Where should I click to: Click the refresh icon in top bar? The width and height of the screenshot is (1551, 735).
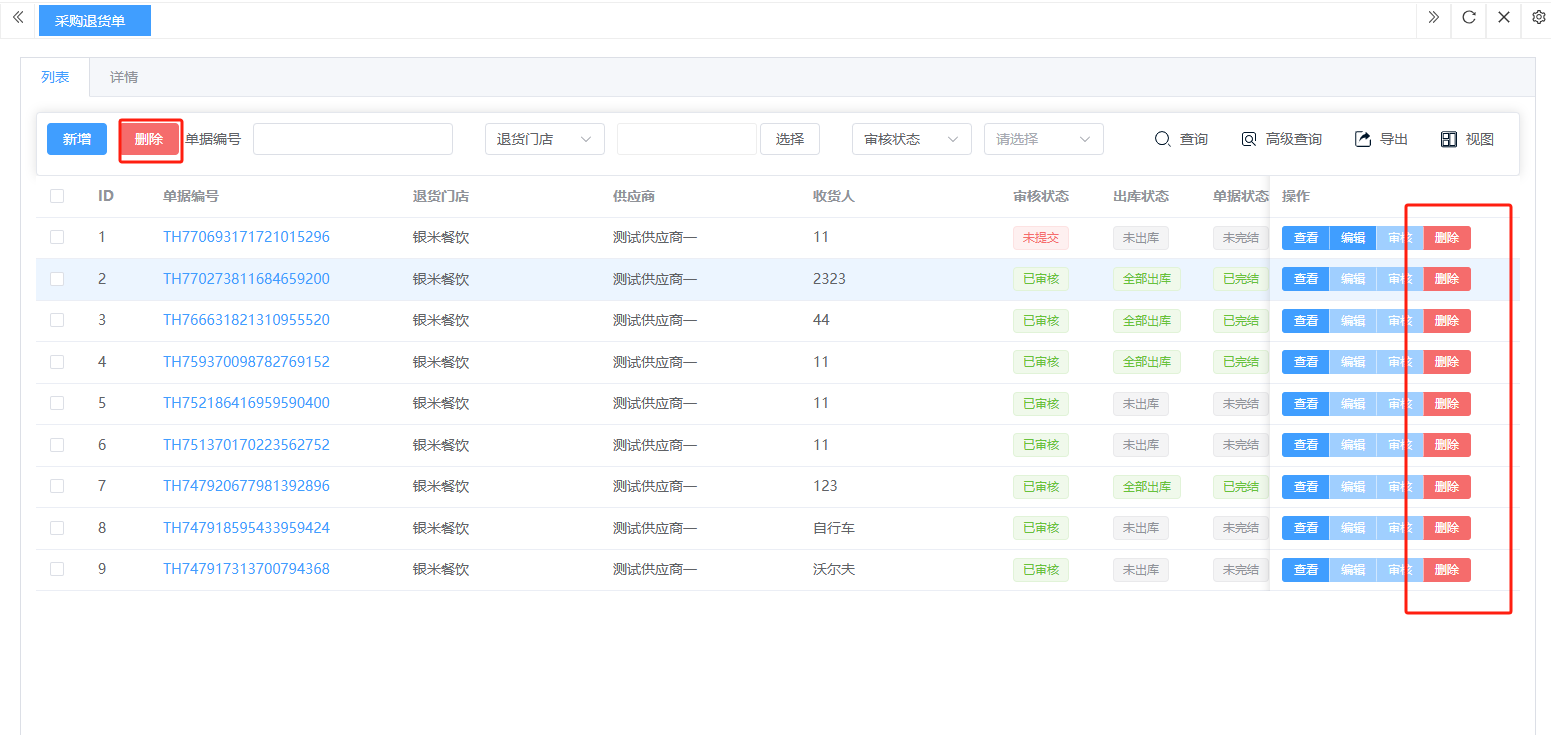click(x=1468, y=17)
